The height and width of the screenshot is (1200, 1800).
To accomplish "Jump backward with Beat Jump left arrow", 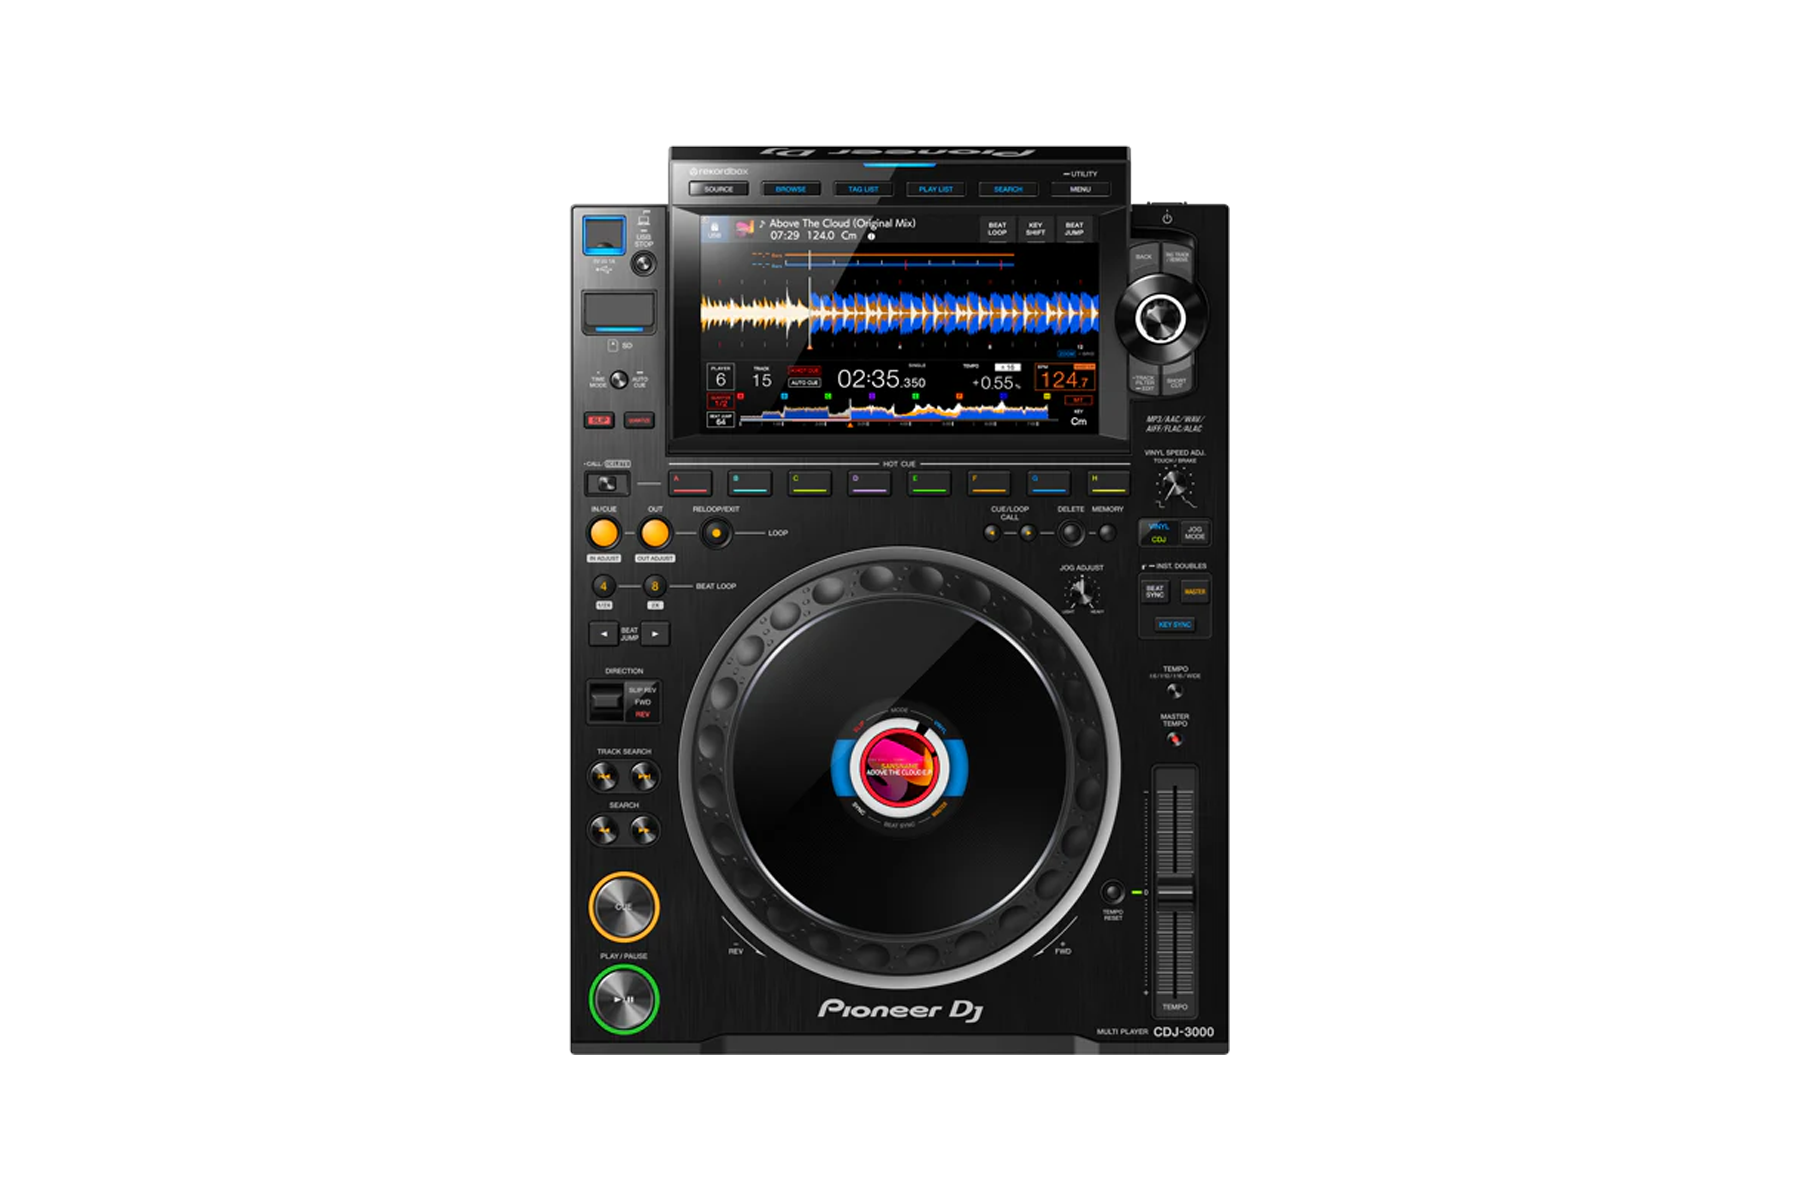I will click(603, 634).
